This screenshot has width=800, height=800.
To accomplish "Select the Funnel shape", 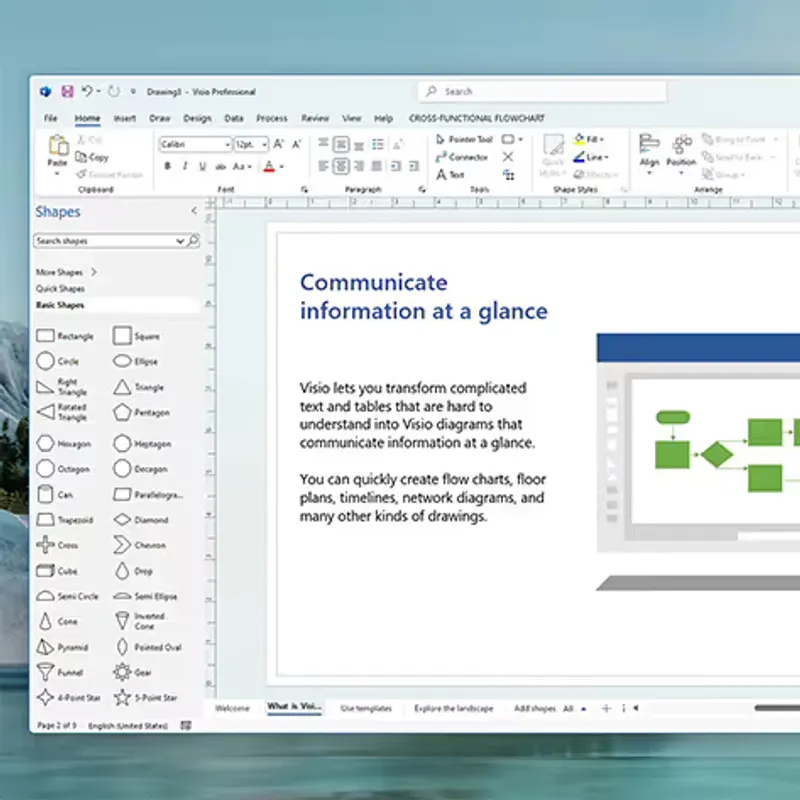I will pos(60,672).
